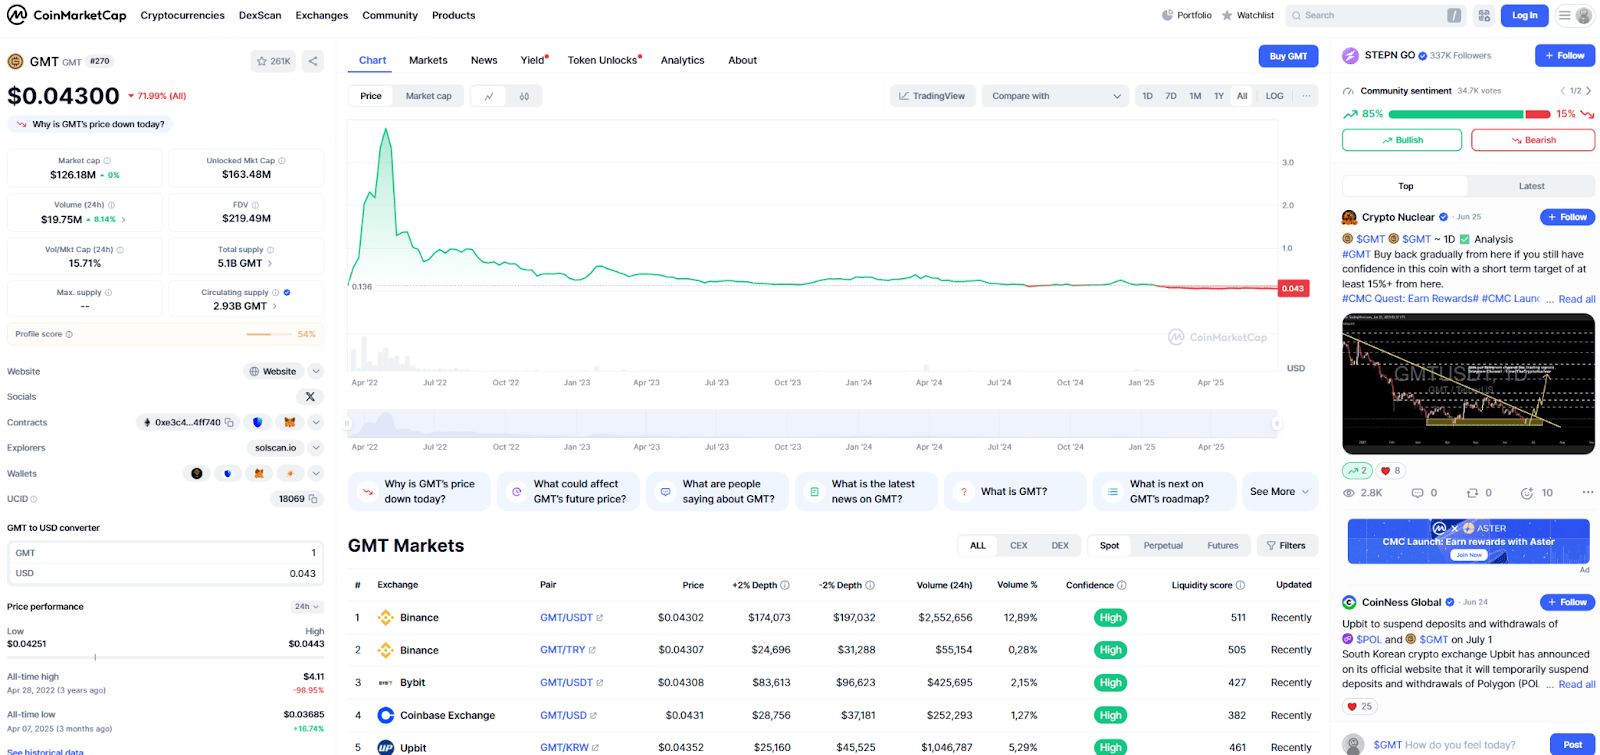Open the orange starburst wallet icon

290,473
